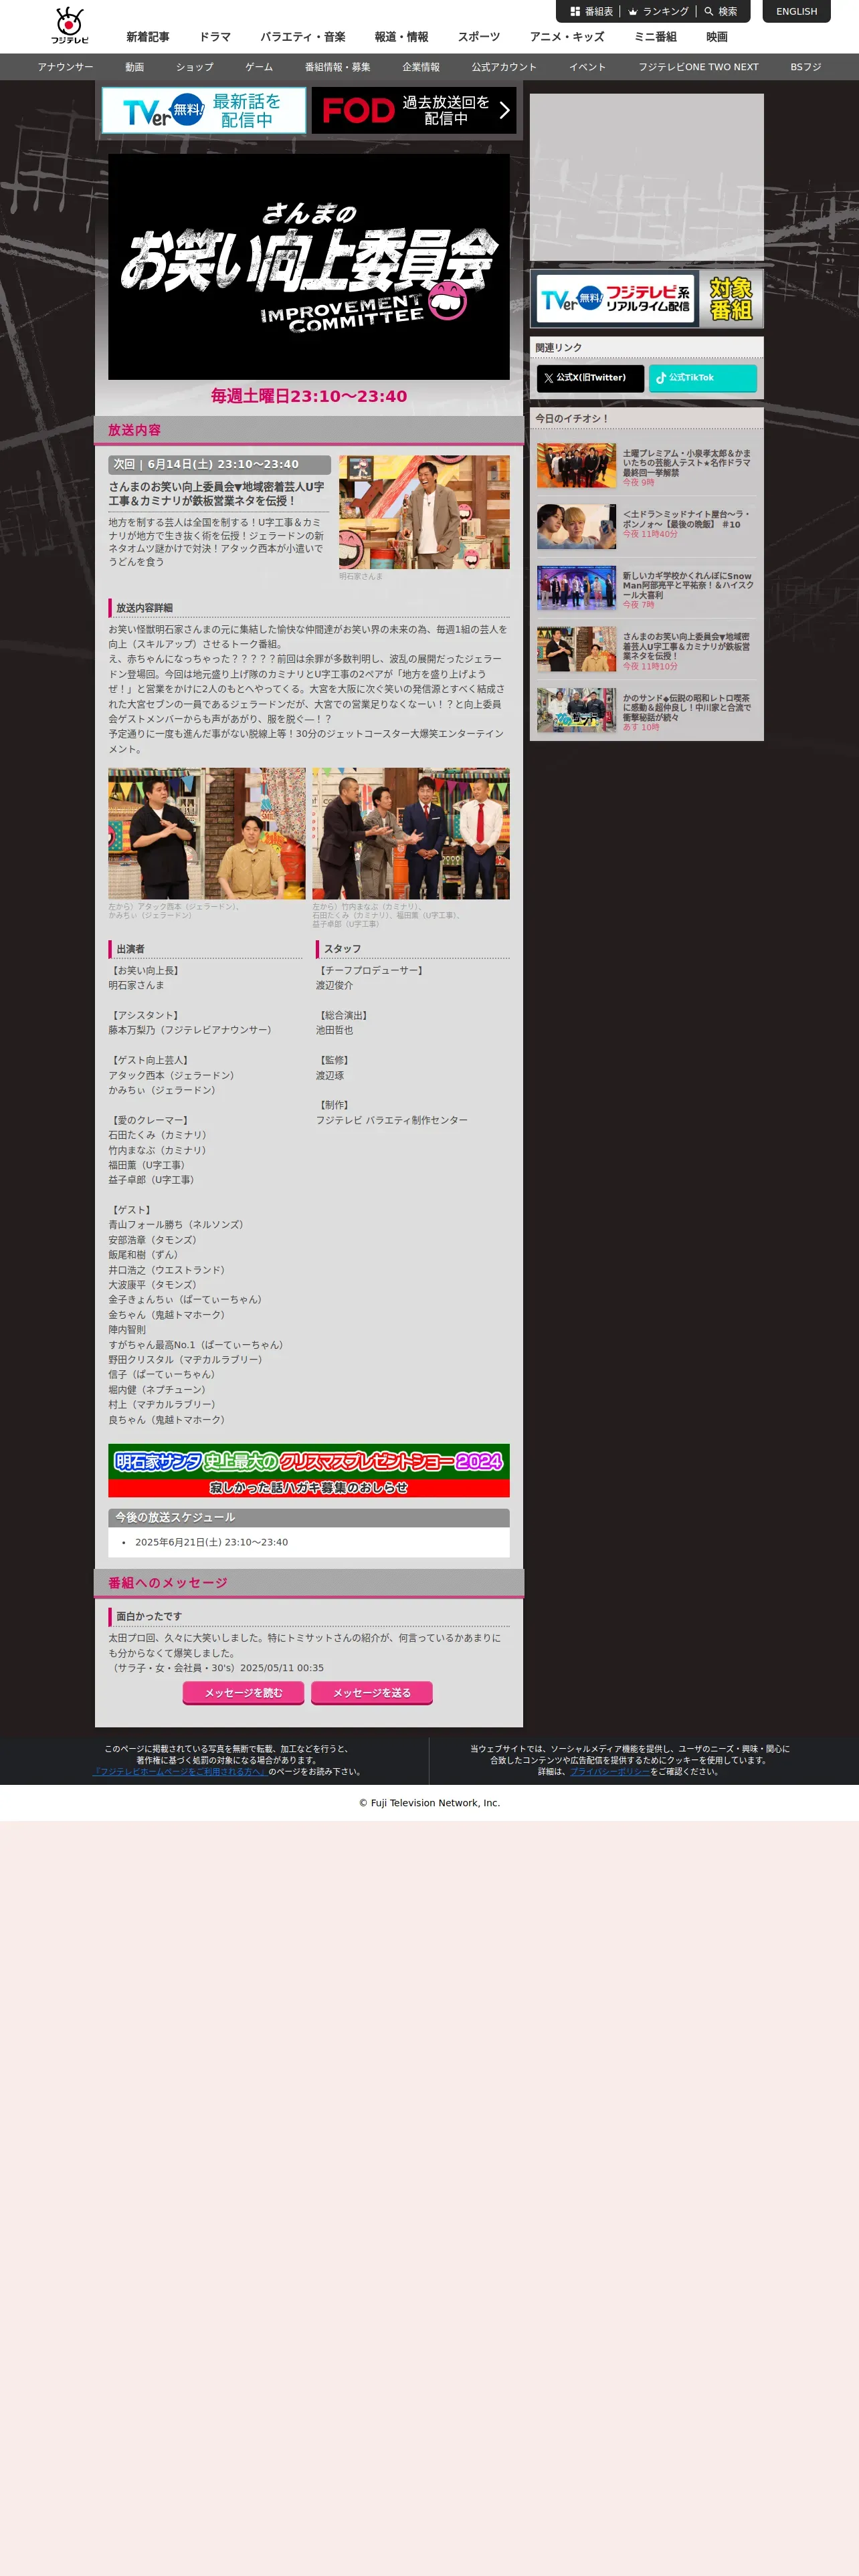This screenshot has width=859, height=2576.
Task: Open the アニメ・キッズ menu
Action: pyautogui.click(x=567, y=37)
